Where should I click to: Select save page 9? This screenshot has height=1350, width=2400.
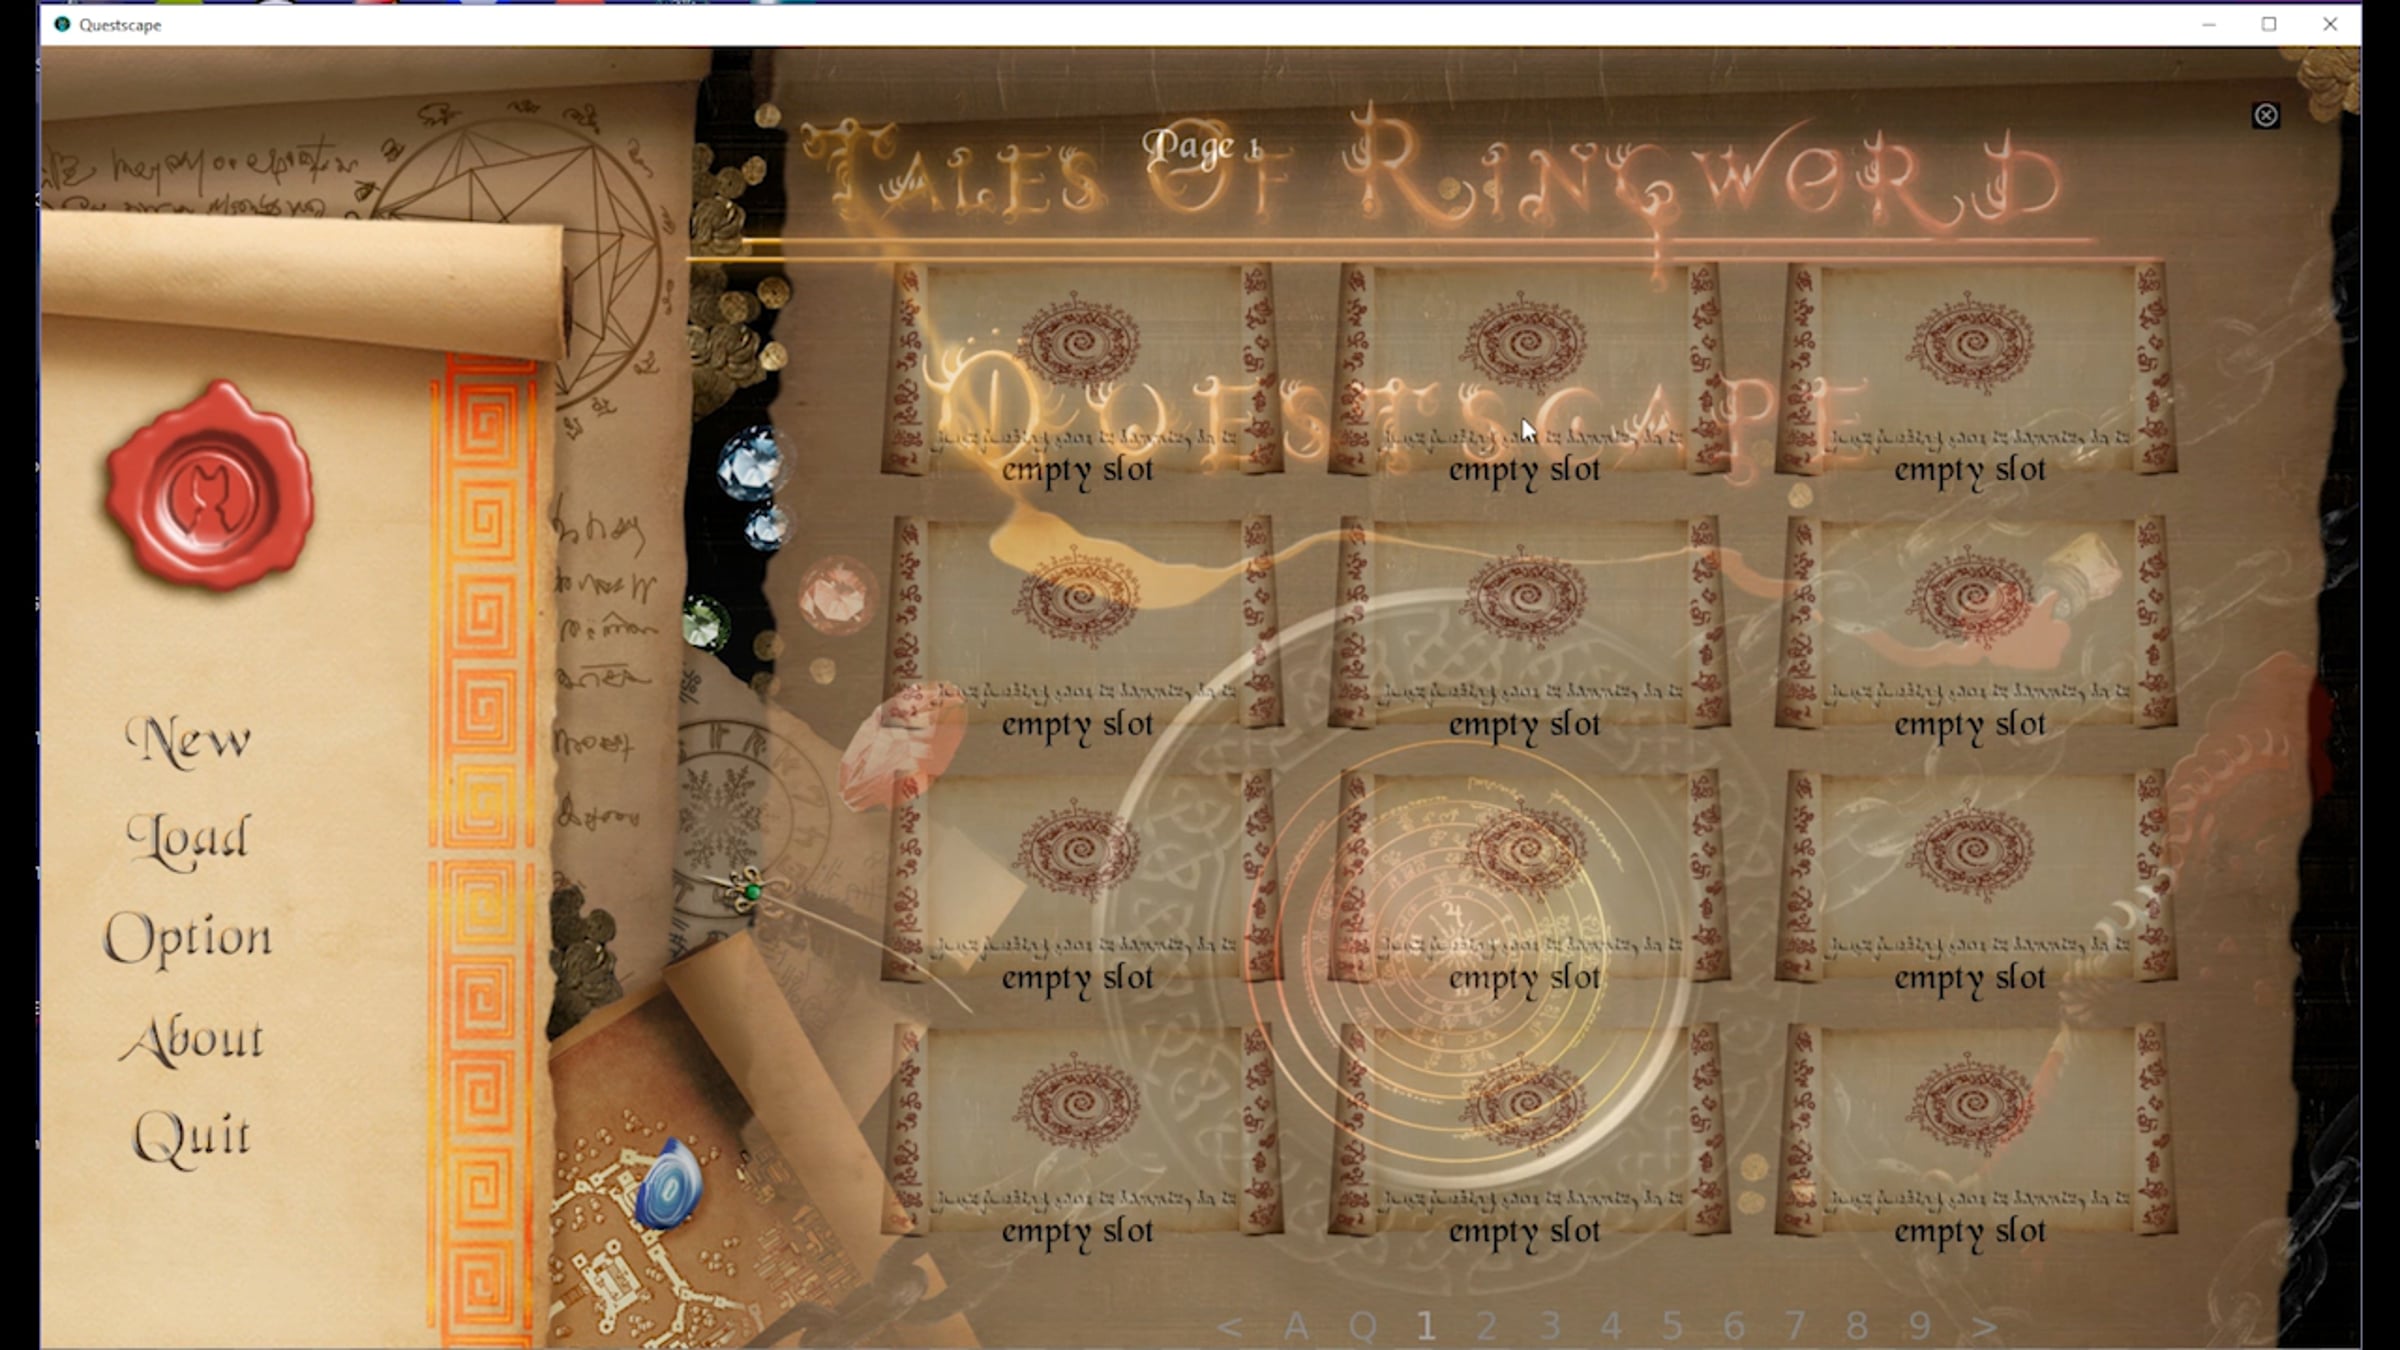point(1919,1326)
